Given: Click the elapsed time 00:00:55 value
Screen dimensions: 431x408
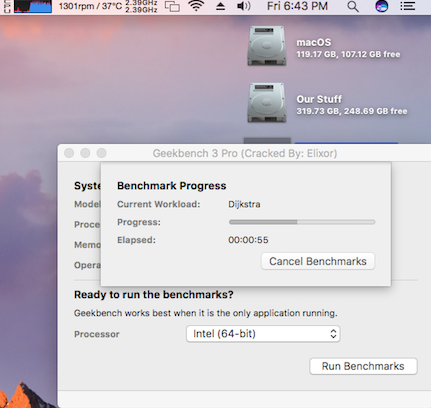Looking at the screenshot, I should point(248,240).
